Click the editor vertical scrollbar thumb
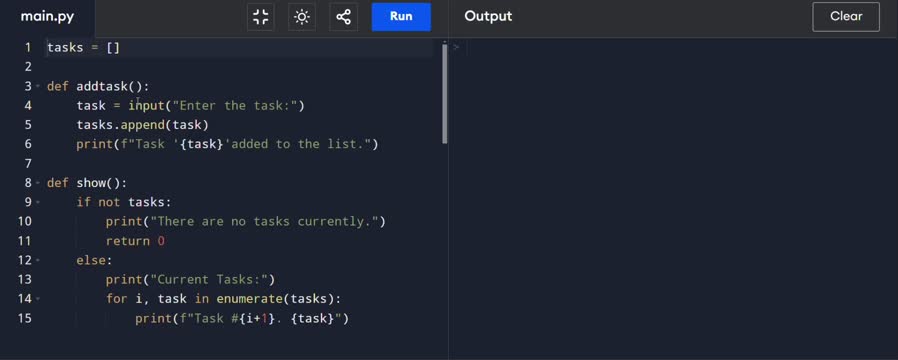The width and height of the screenshot is (898, 360). point(444,94)
